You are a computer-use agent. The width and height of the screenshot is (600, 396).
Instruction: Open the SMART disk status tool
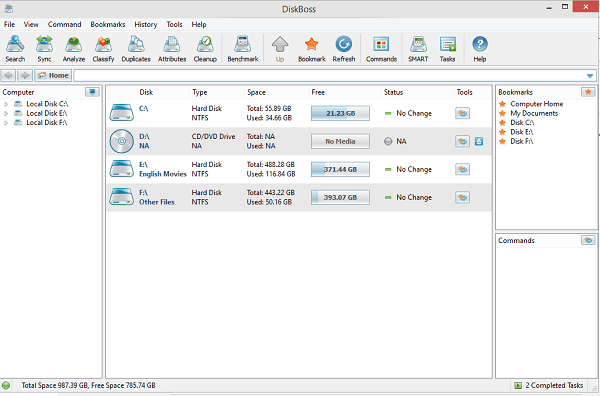coord(418,49)
